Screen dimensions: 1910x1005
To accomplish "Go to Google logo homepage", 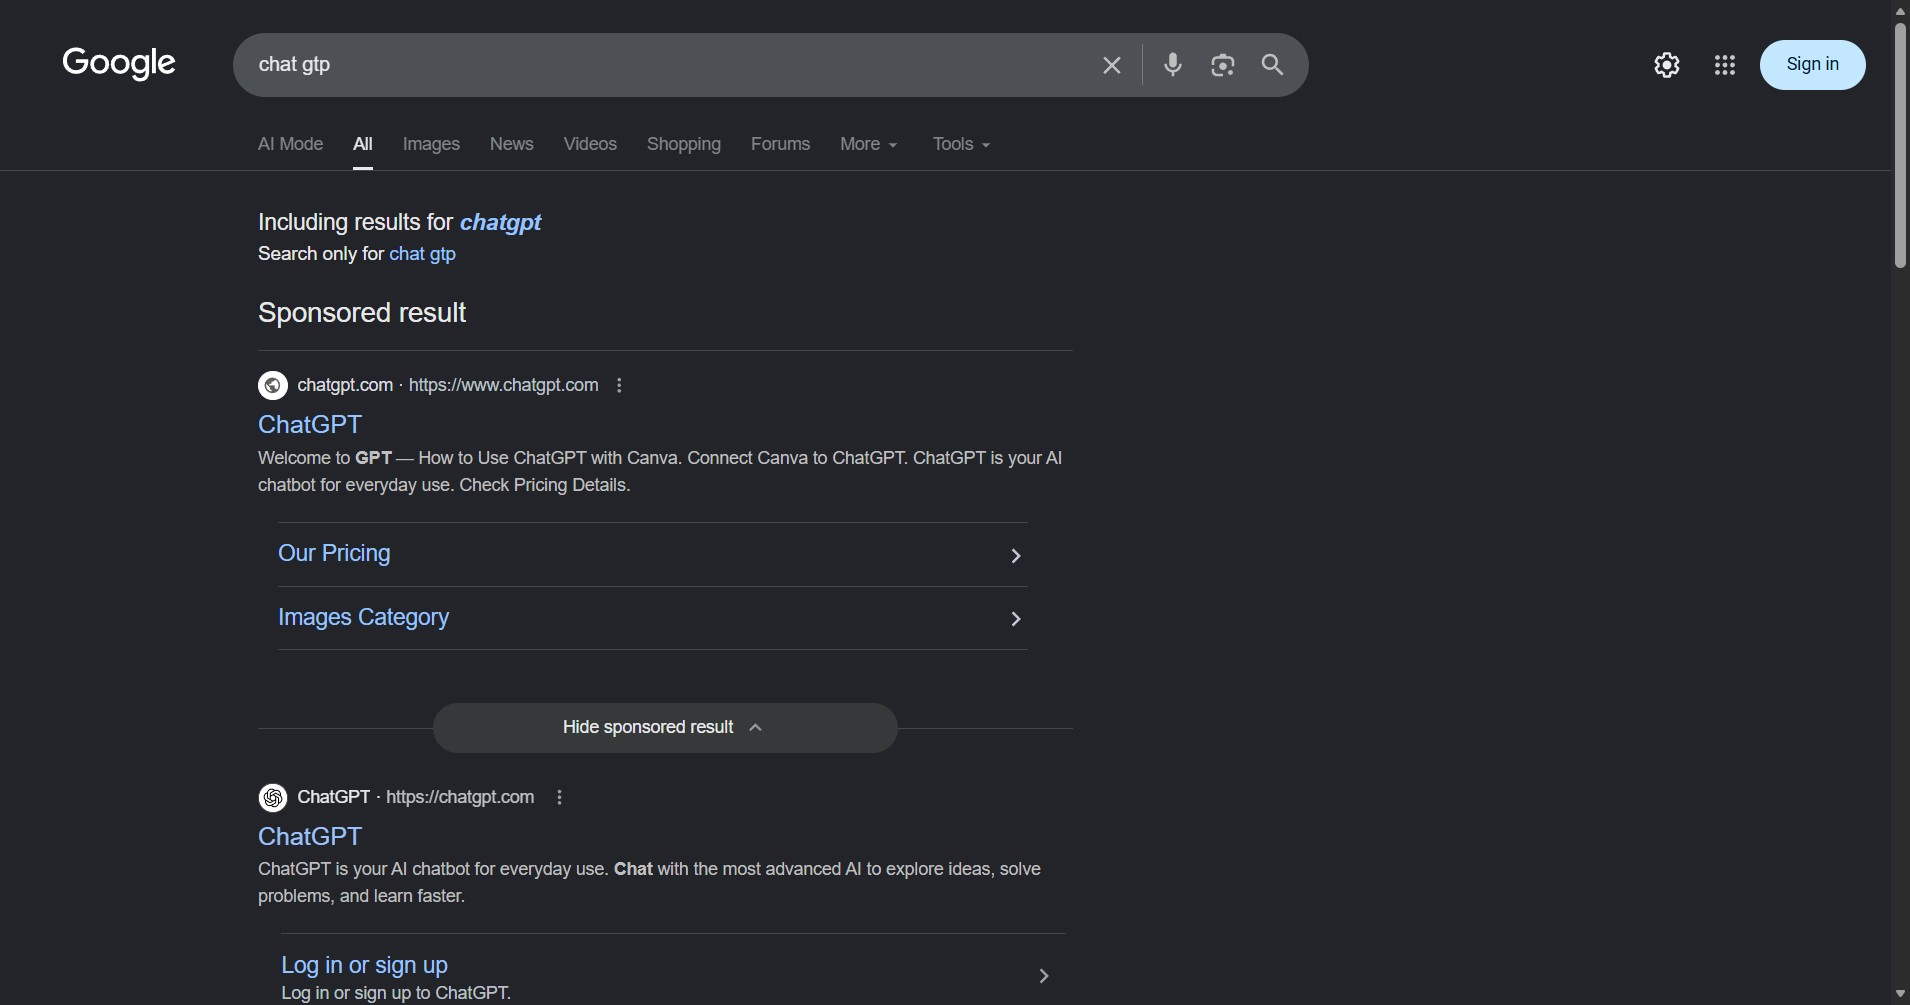I will click(119, 63).
